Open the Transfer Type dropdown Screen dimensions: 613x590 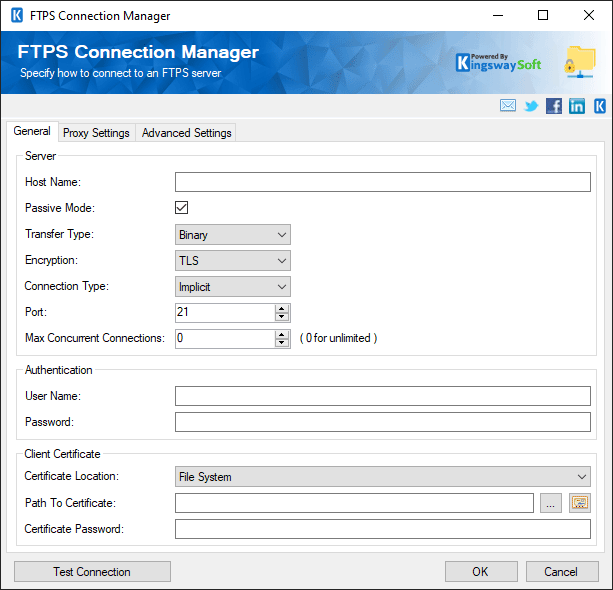pyautogui.click(x=233, y=235)
